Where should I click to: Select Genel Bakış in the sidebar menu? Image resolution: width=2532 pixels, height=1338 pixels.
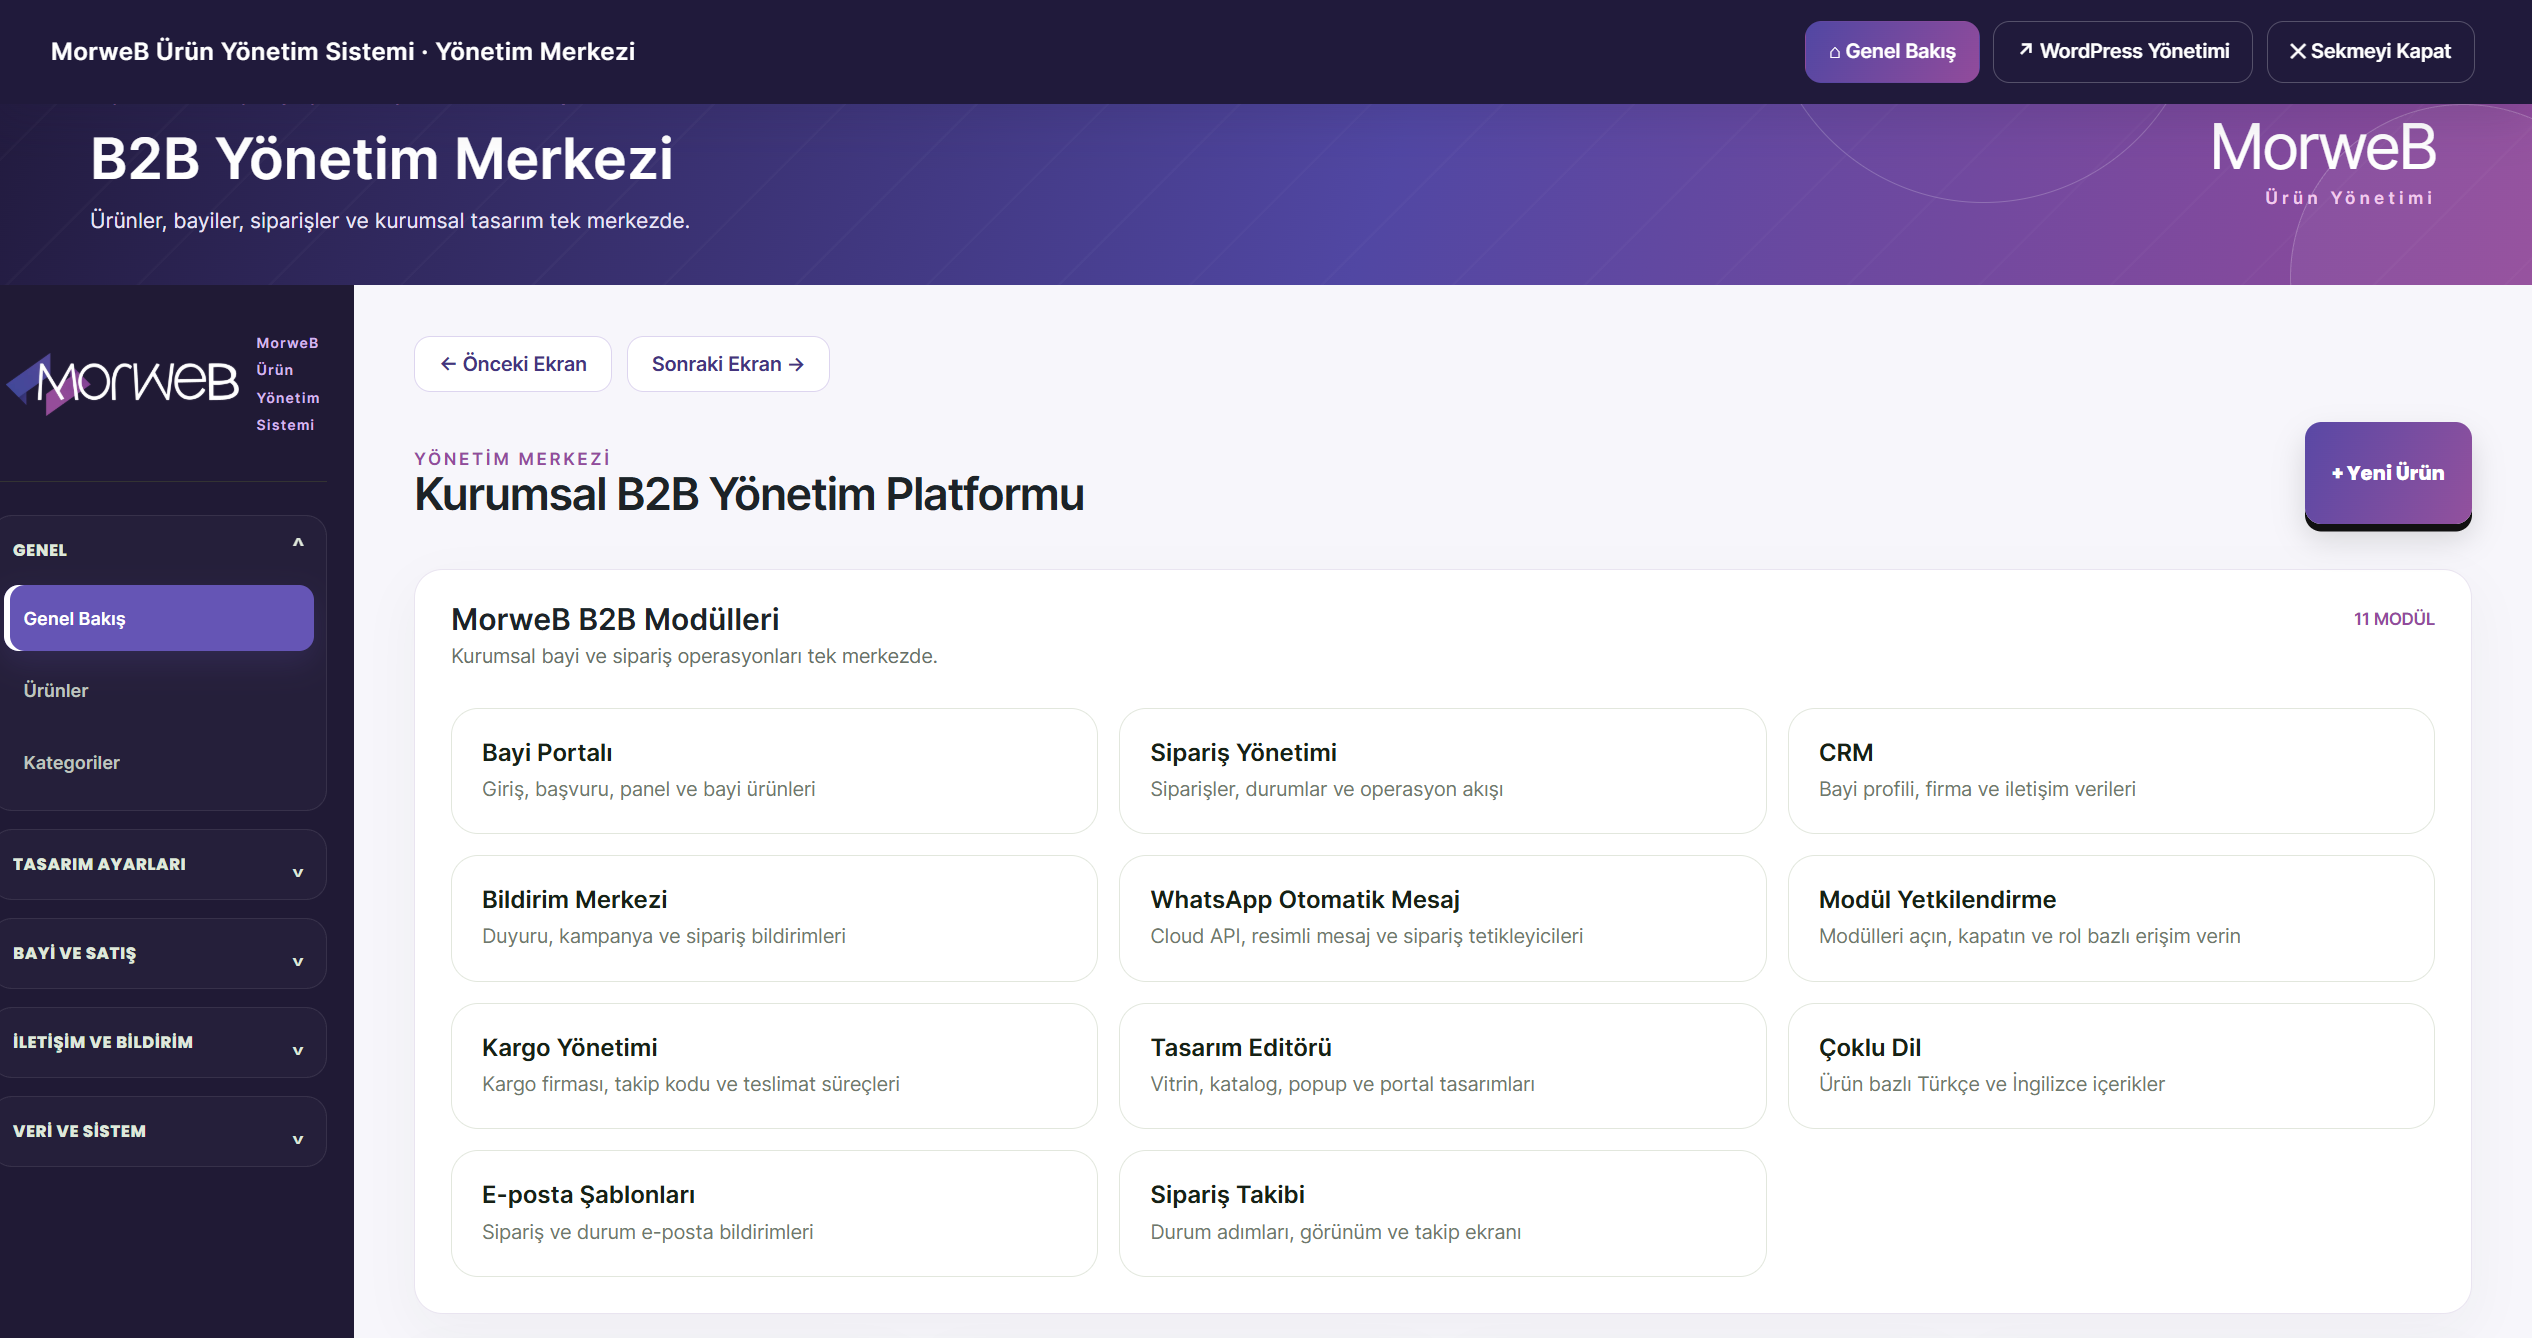[159, 618]
